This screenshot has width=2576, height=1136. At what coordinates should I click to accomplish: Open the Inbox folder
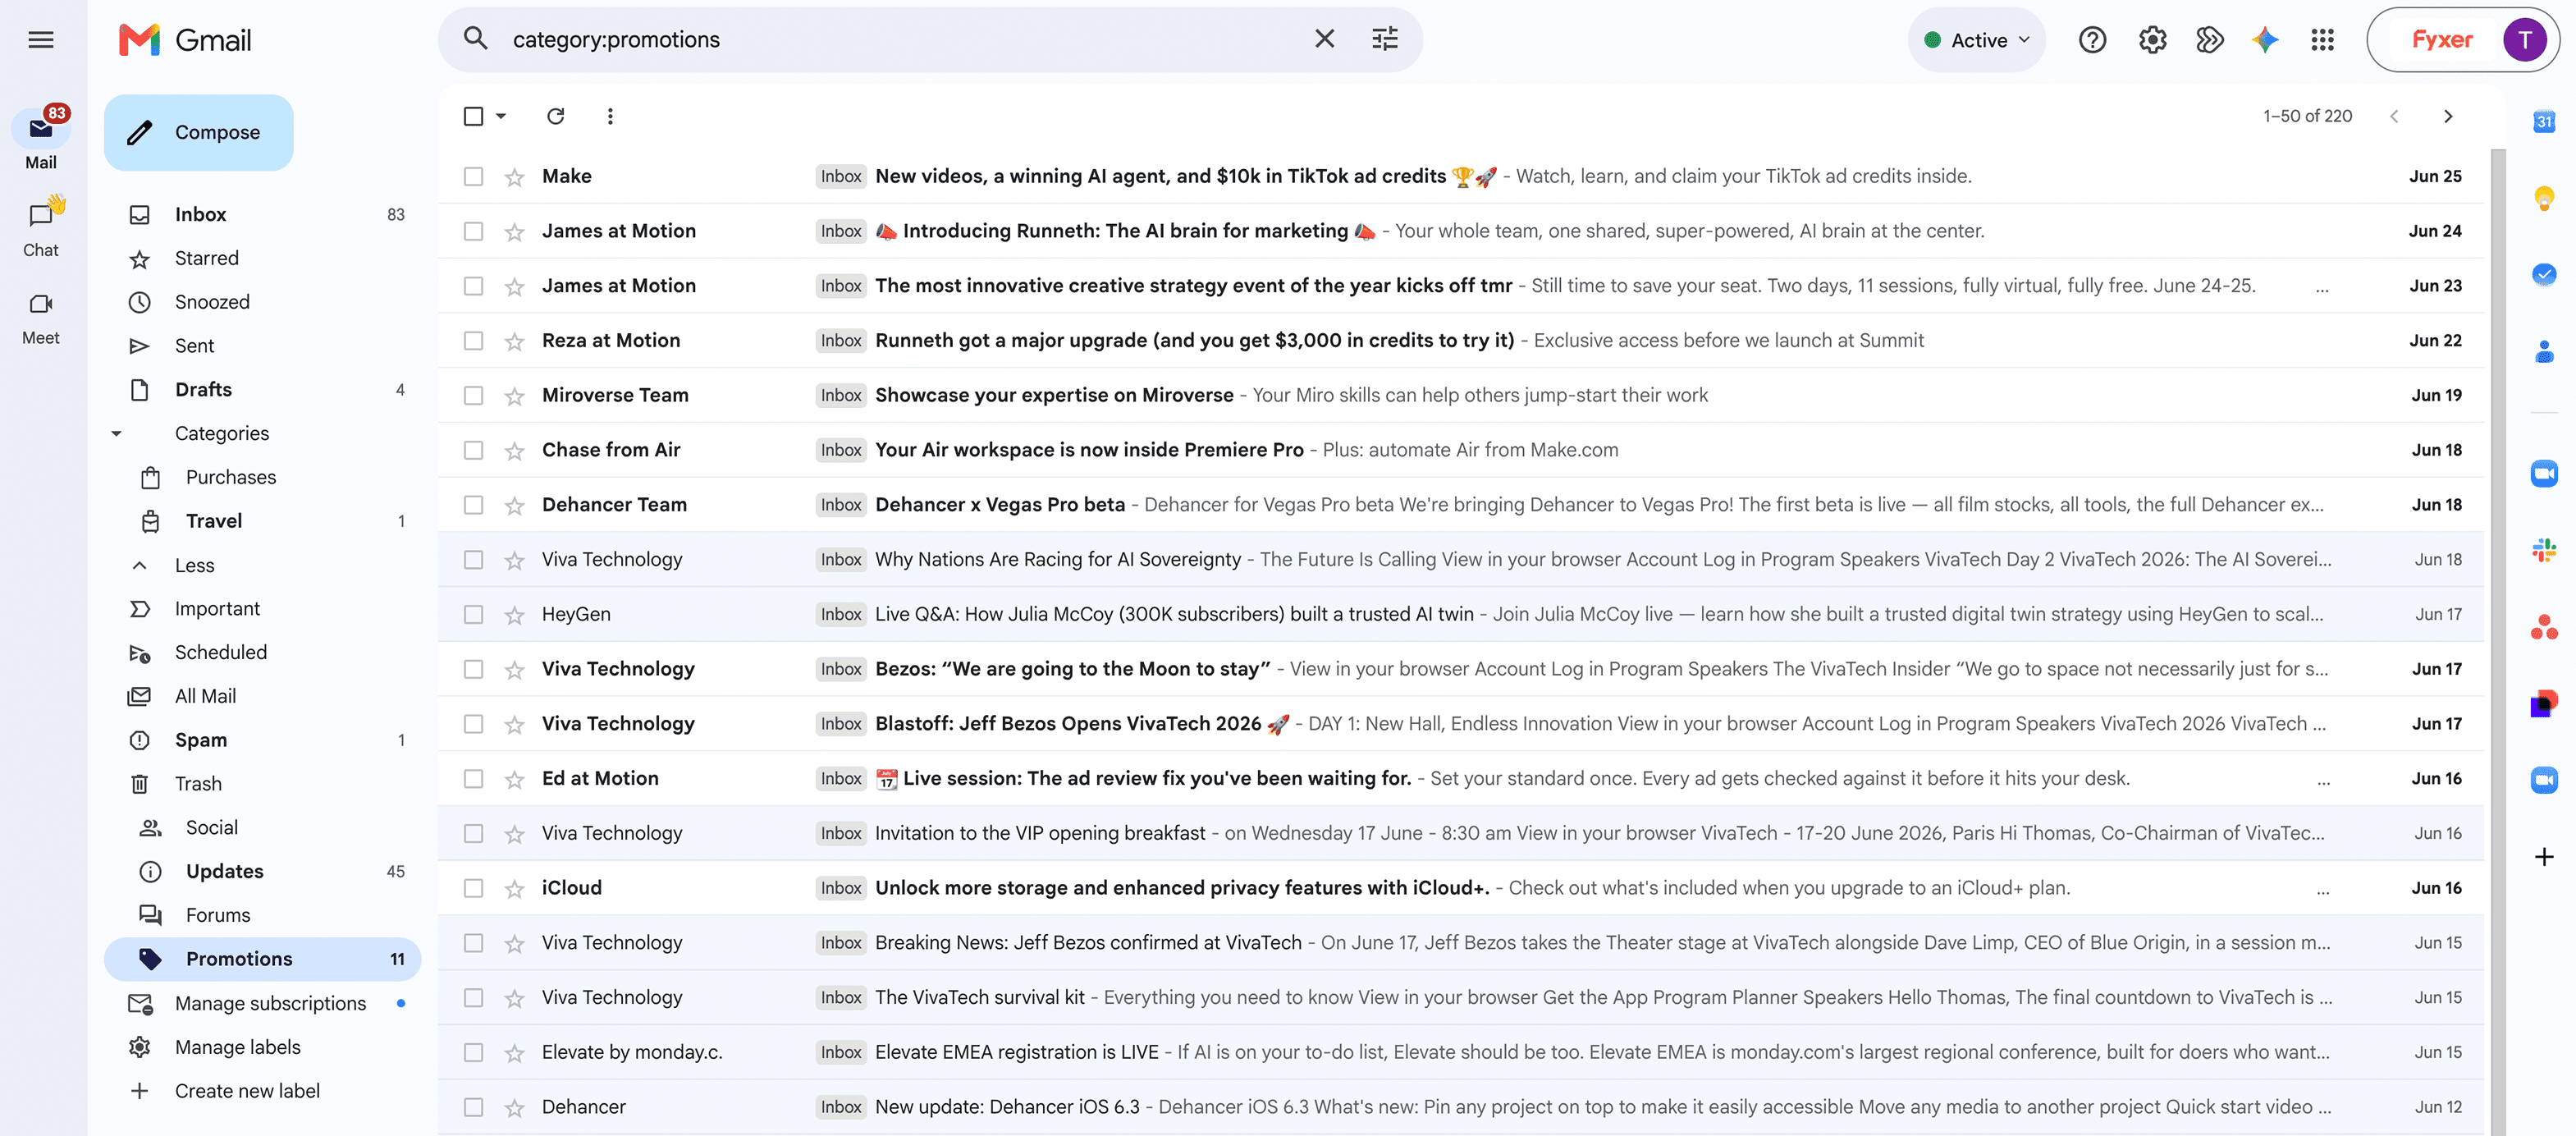tap(262, 215)
